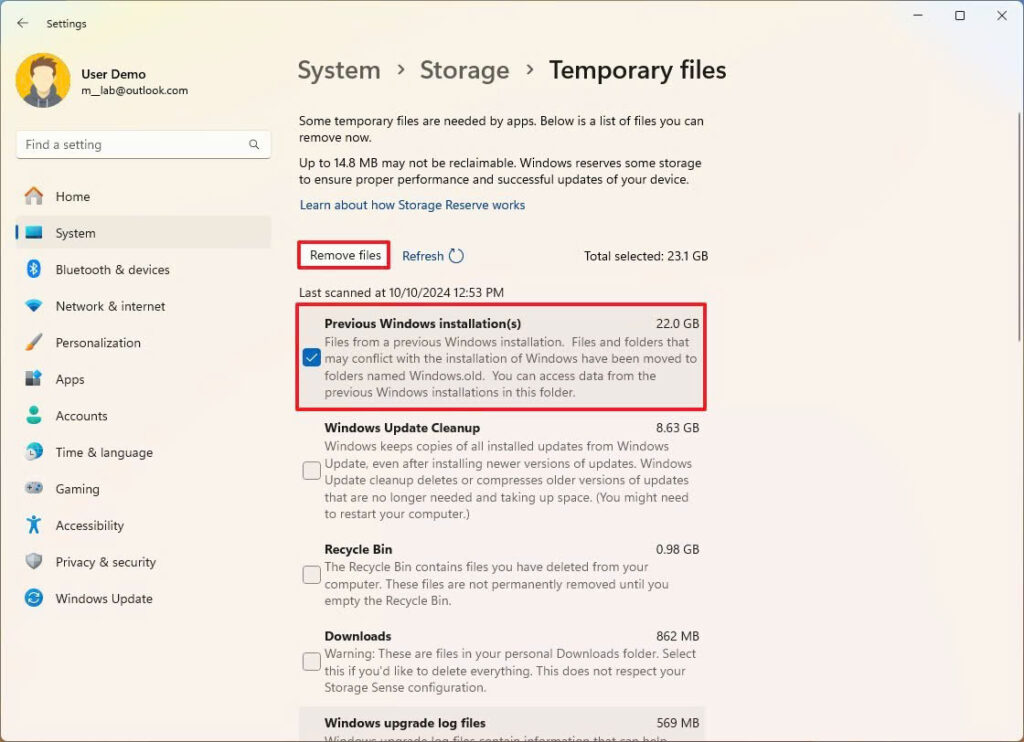Enable the Windows Update Cleanup checkbox
Viewport: 1024px width, 742px height.
click(x=311, y=470)
